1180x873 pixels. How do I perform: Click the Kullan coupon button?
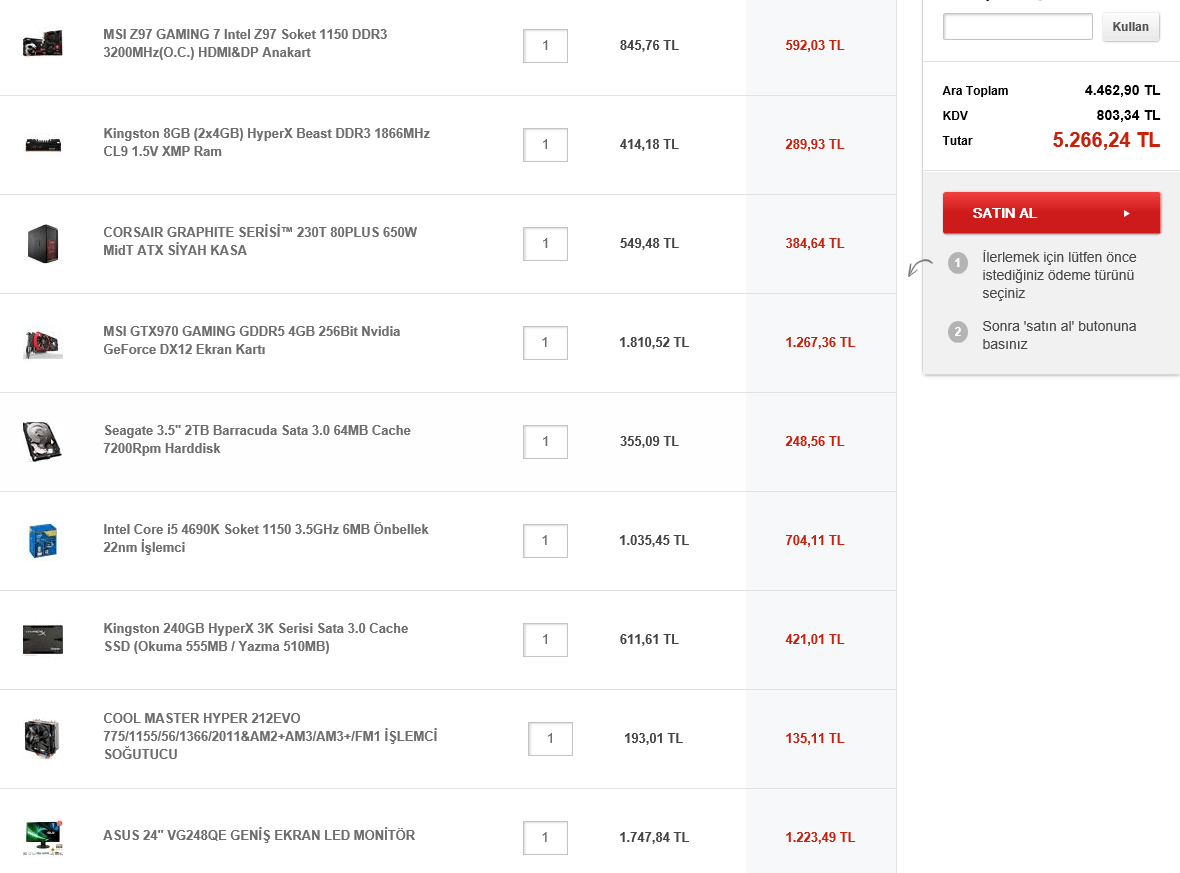1131,27
